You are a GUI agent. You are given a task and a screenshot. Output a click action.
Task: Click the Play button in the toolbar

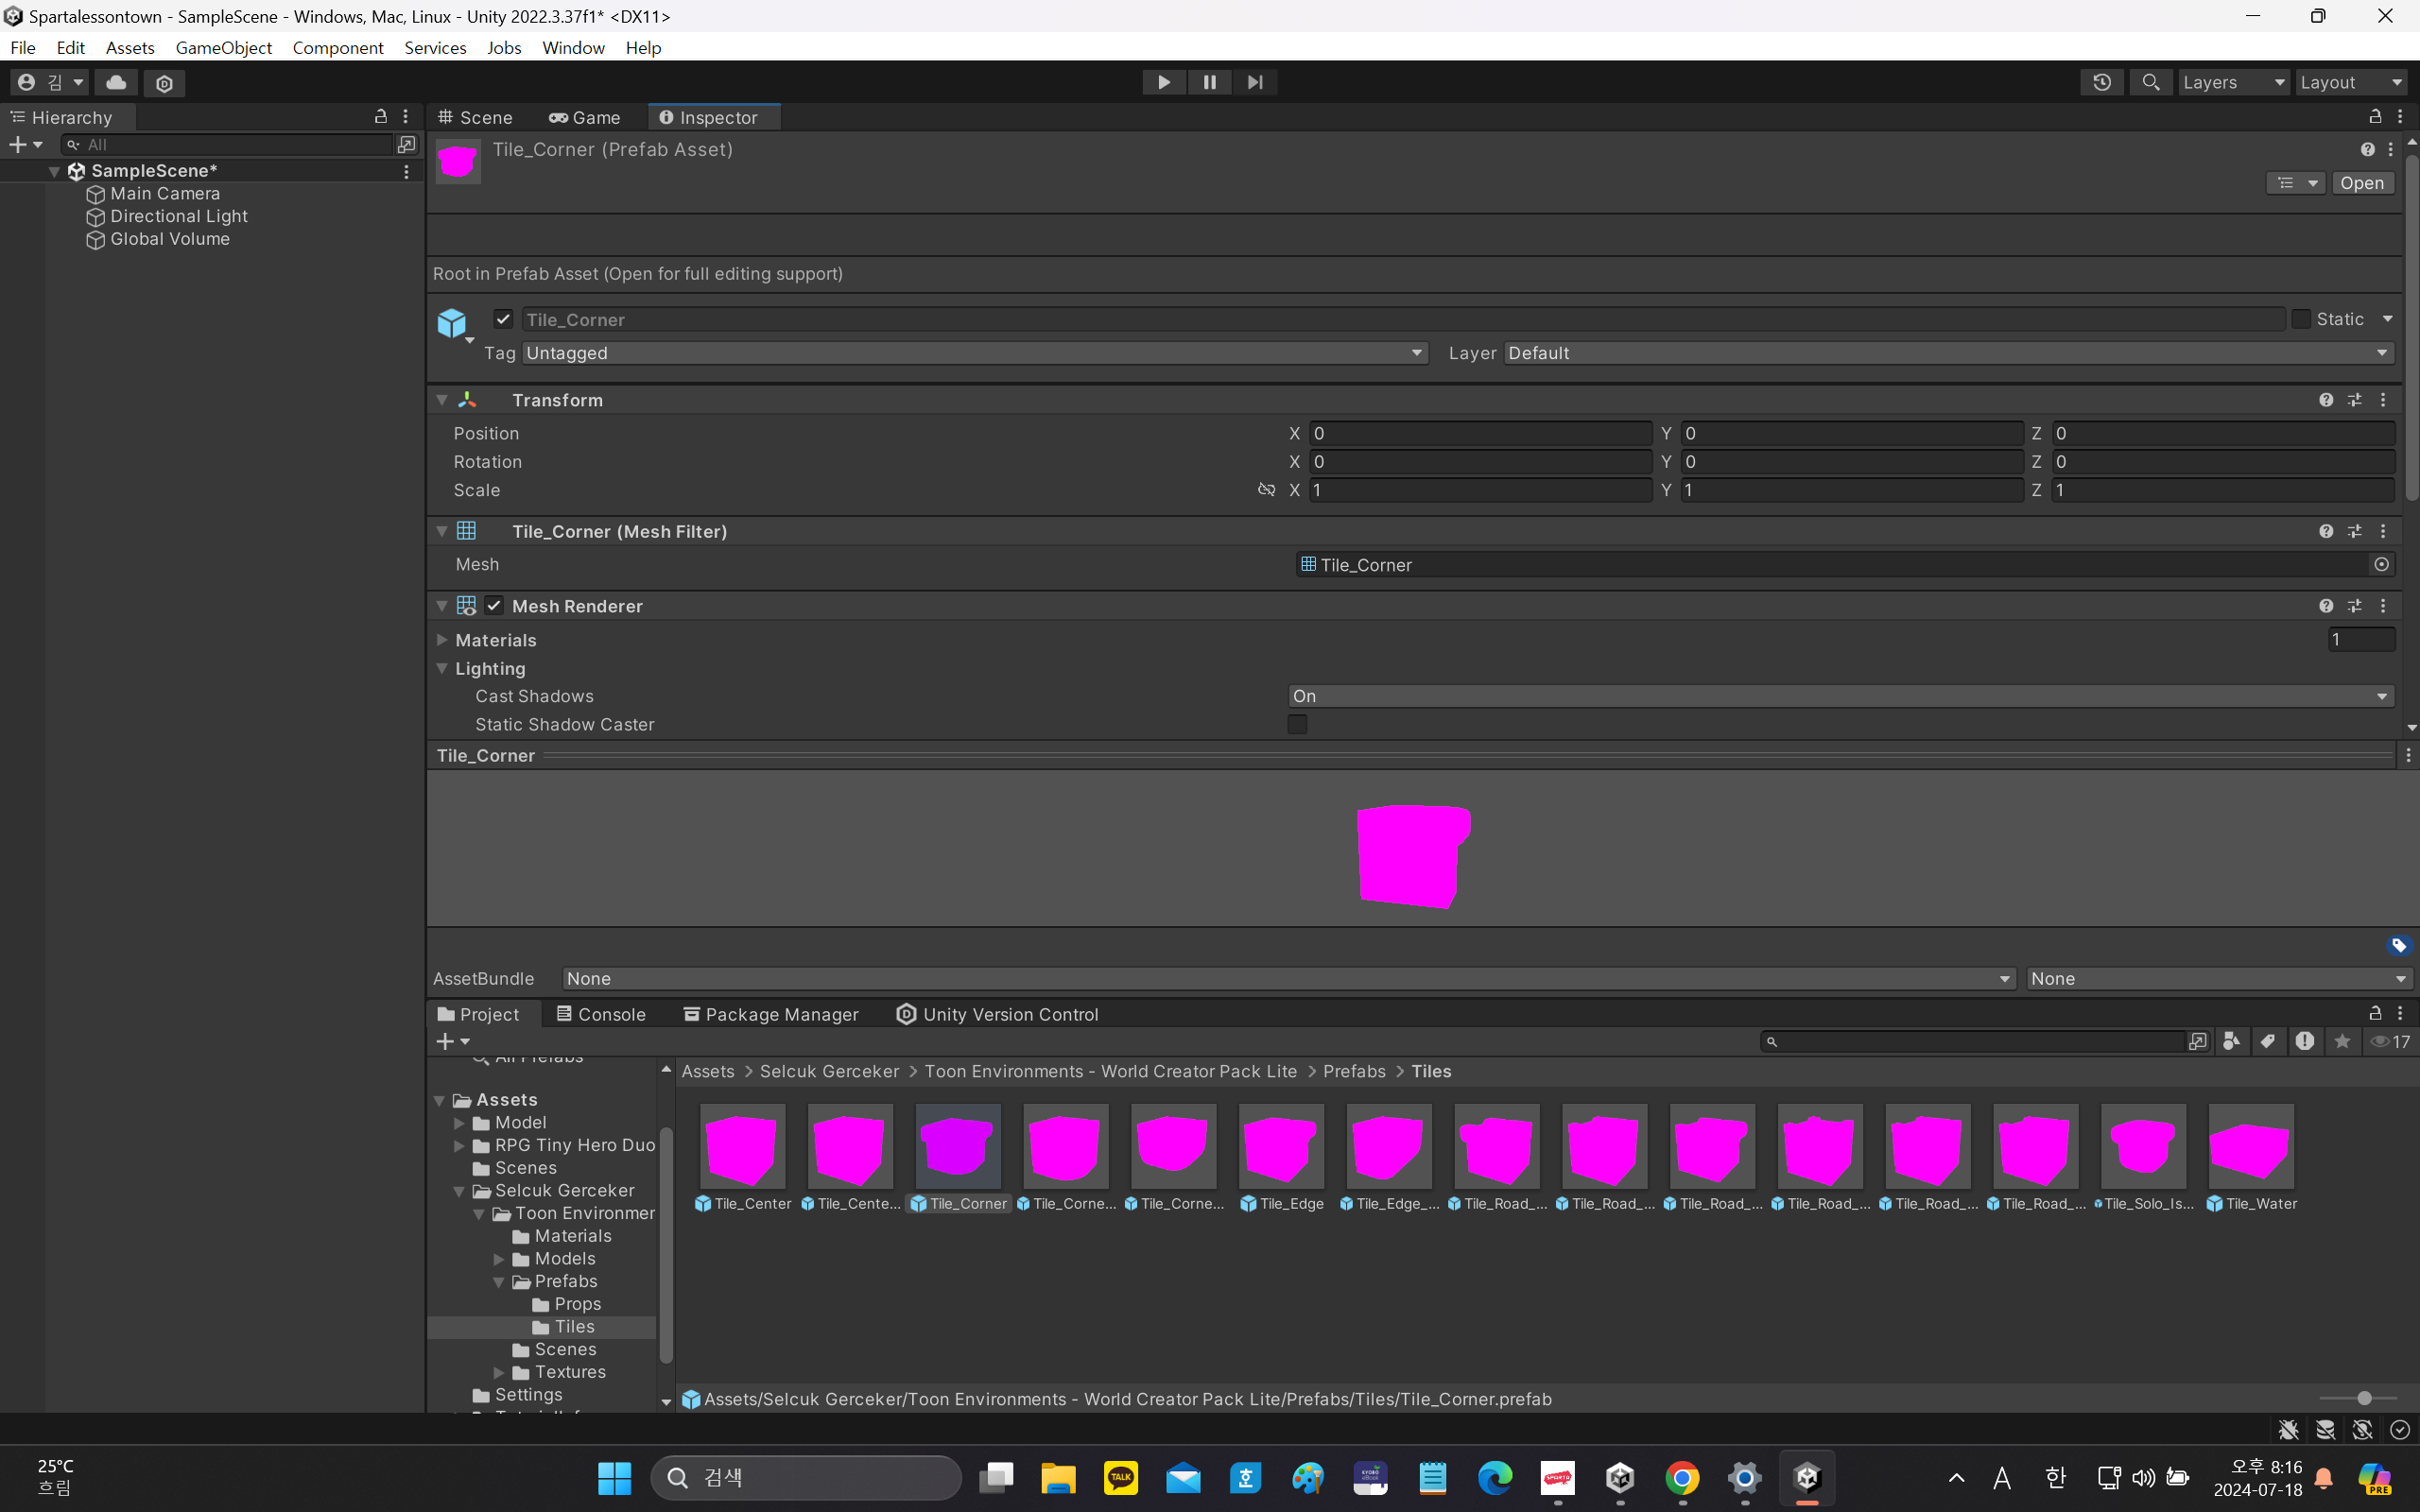coord(1164,82)
